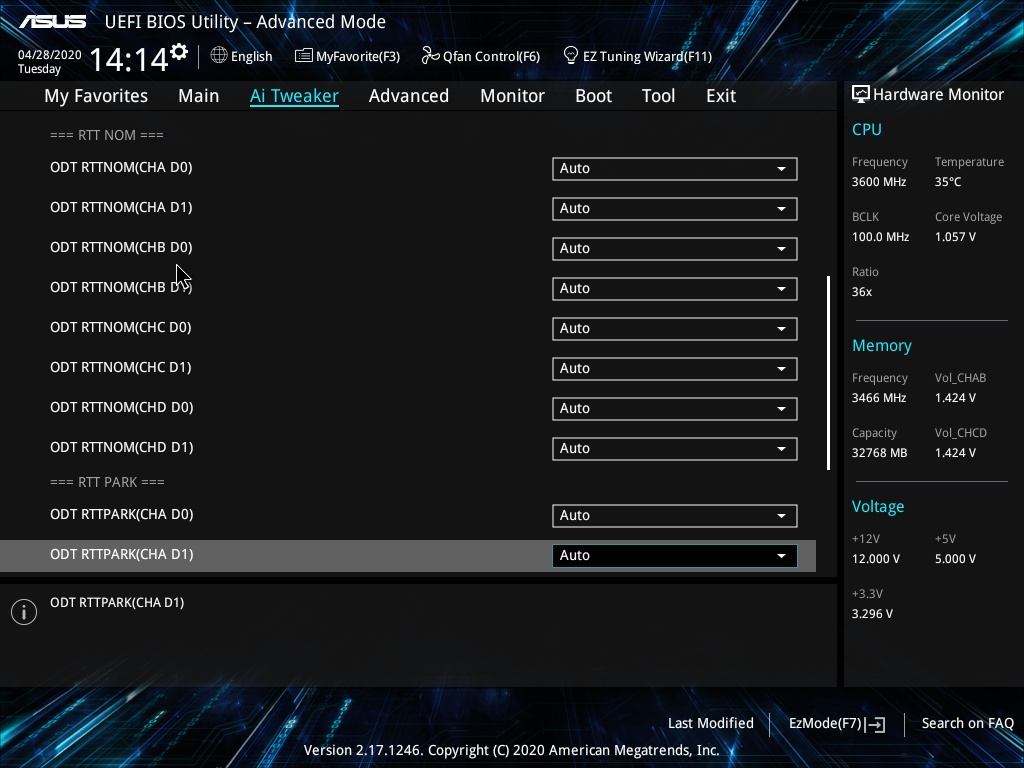Image resolution: width=1024 pixels, height=768 pixels.
Task: Click CPU temperature value 35°C
Action: point(948,182)
